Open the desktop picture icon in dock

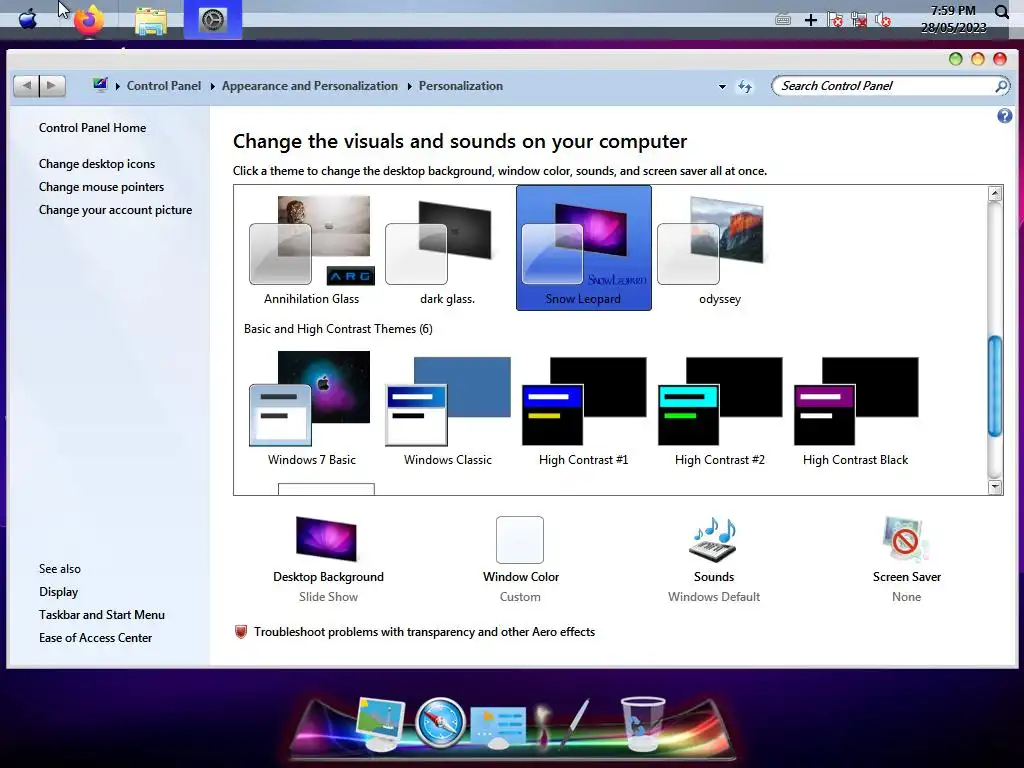381,724
